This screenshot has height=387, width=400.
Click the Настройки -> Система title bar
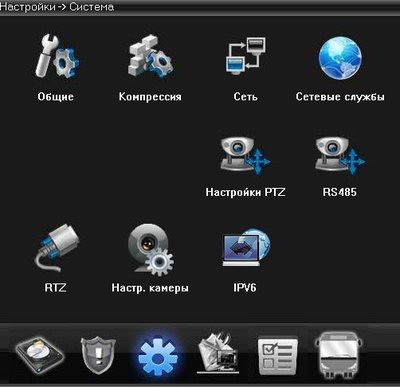tap(200, 7)
